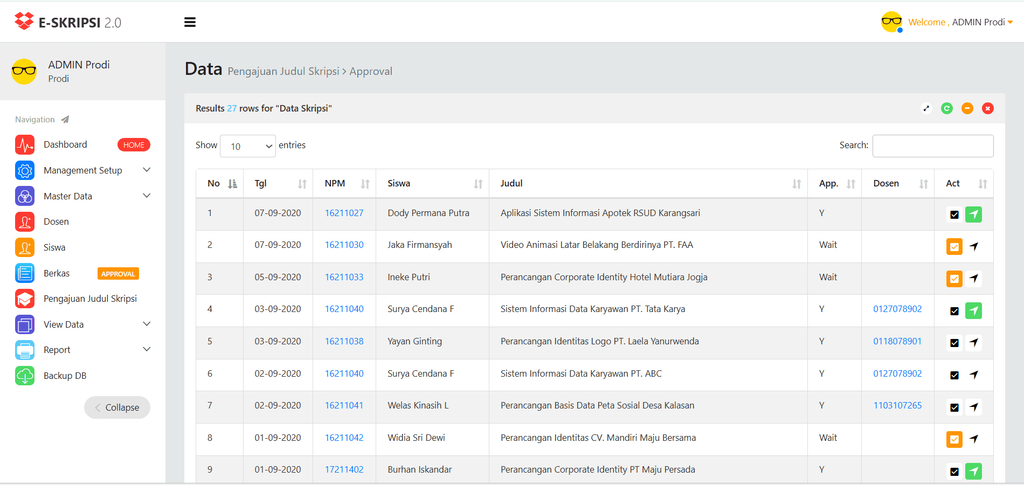Toggle the hamburger sidebar menu icon
The image size is (1024, 485).
point(190,22)
